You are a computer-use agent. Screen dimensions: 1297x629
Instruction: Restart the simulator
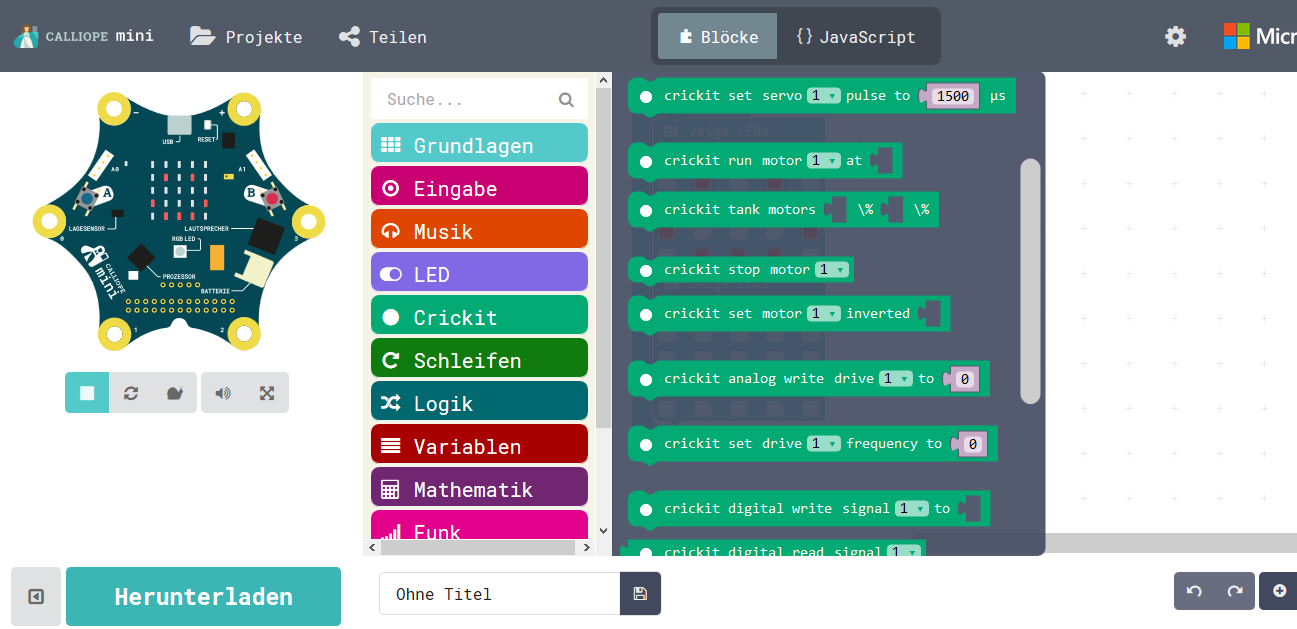click(131, 393)
